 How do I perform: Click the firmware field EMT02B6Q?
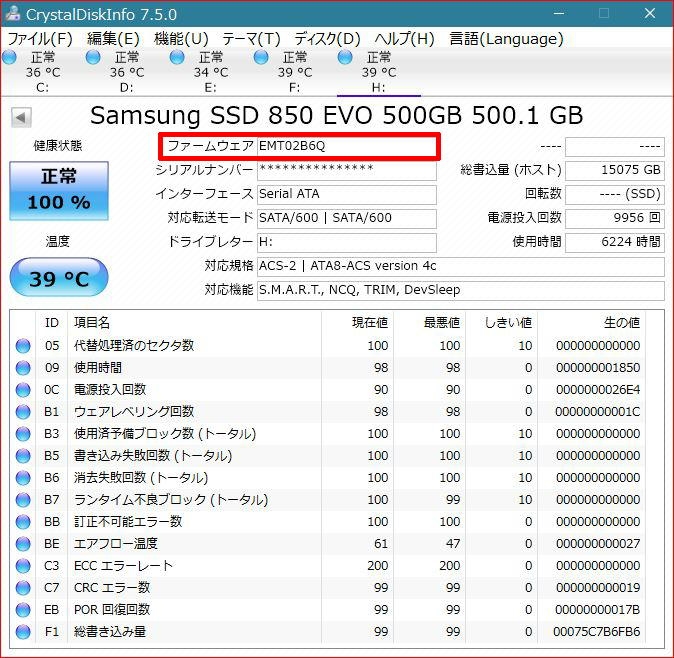[x=346, y=146]
